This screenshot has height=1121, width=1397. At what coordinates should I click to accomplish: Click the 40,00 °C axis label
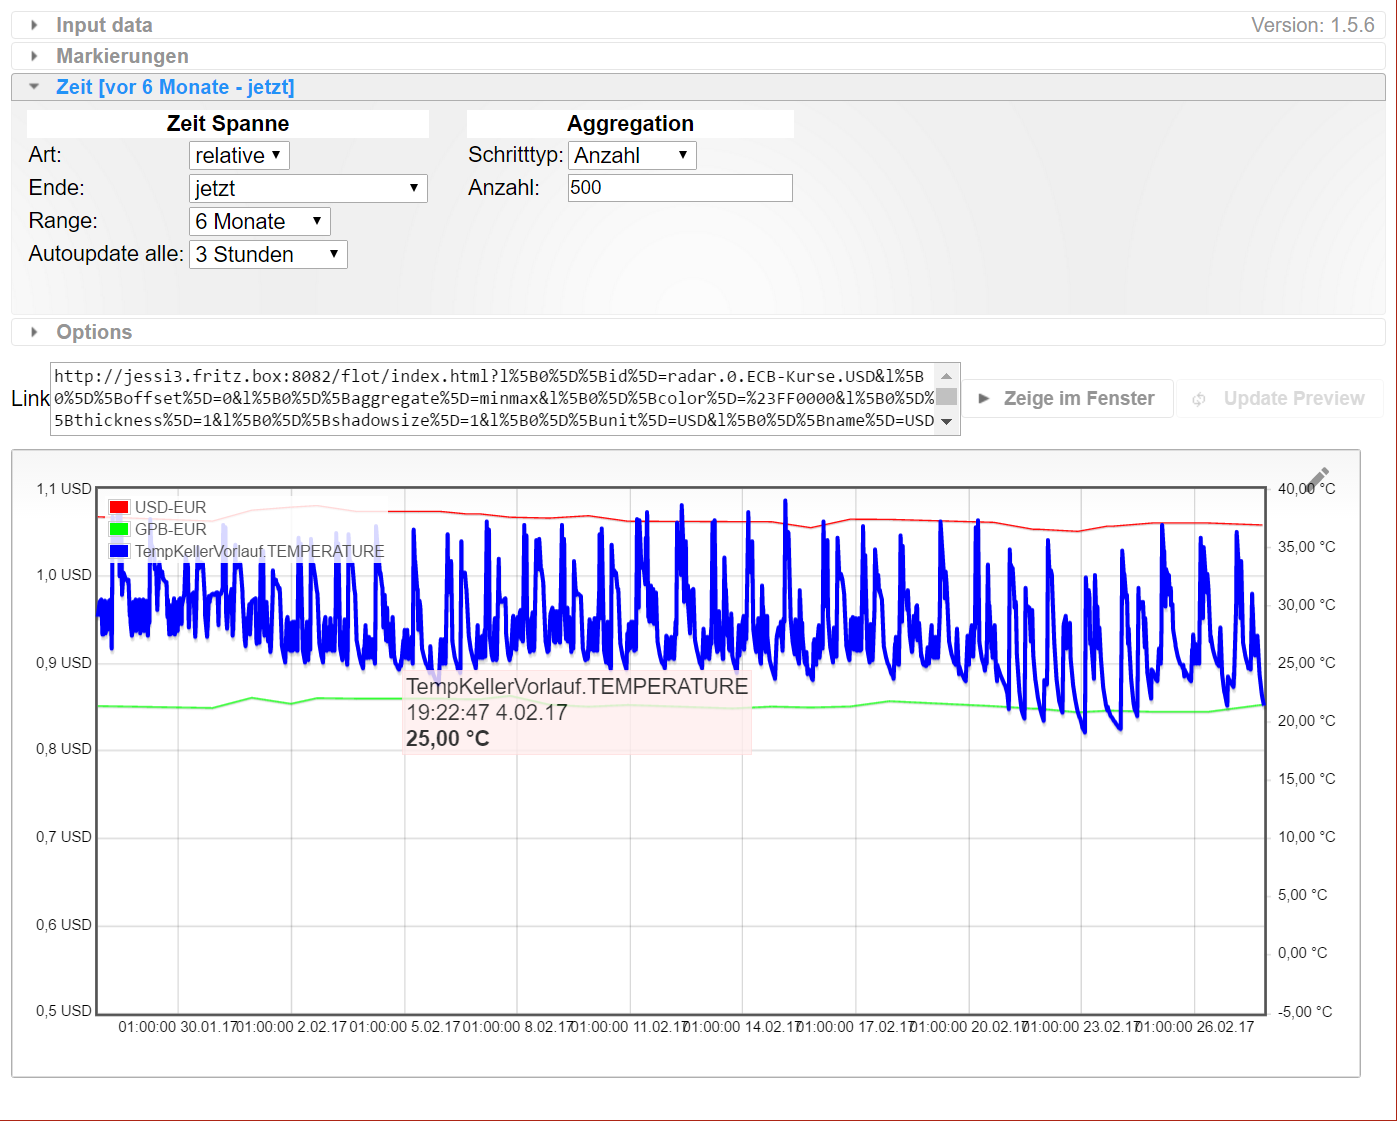click(x=1306, y=489)
